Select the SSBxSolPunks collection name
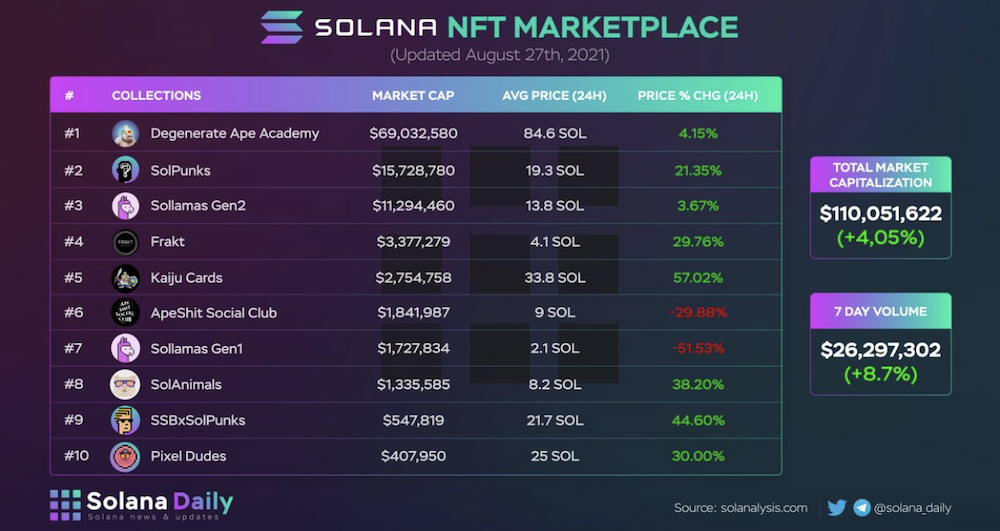The width and height of the screenshot is (1000, 531). pyautogui.click(x=198, y=420)
